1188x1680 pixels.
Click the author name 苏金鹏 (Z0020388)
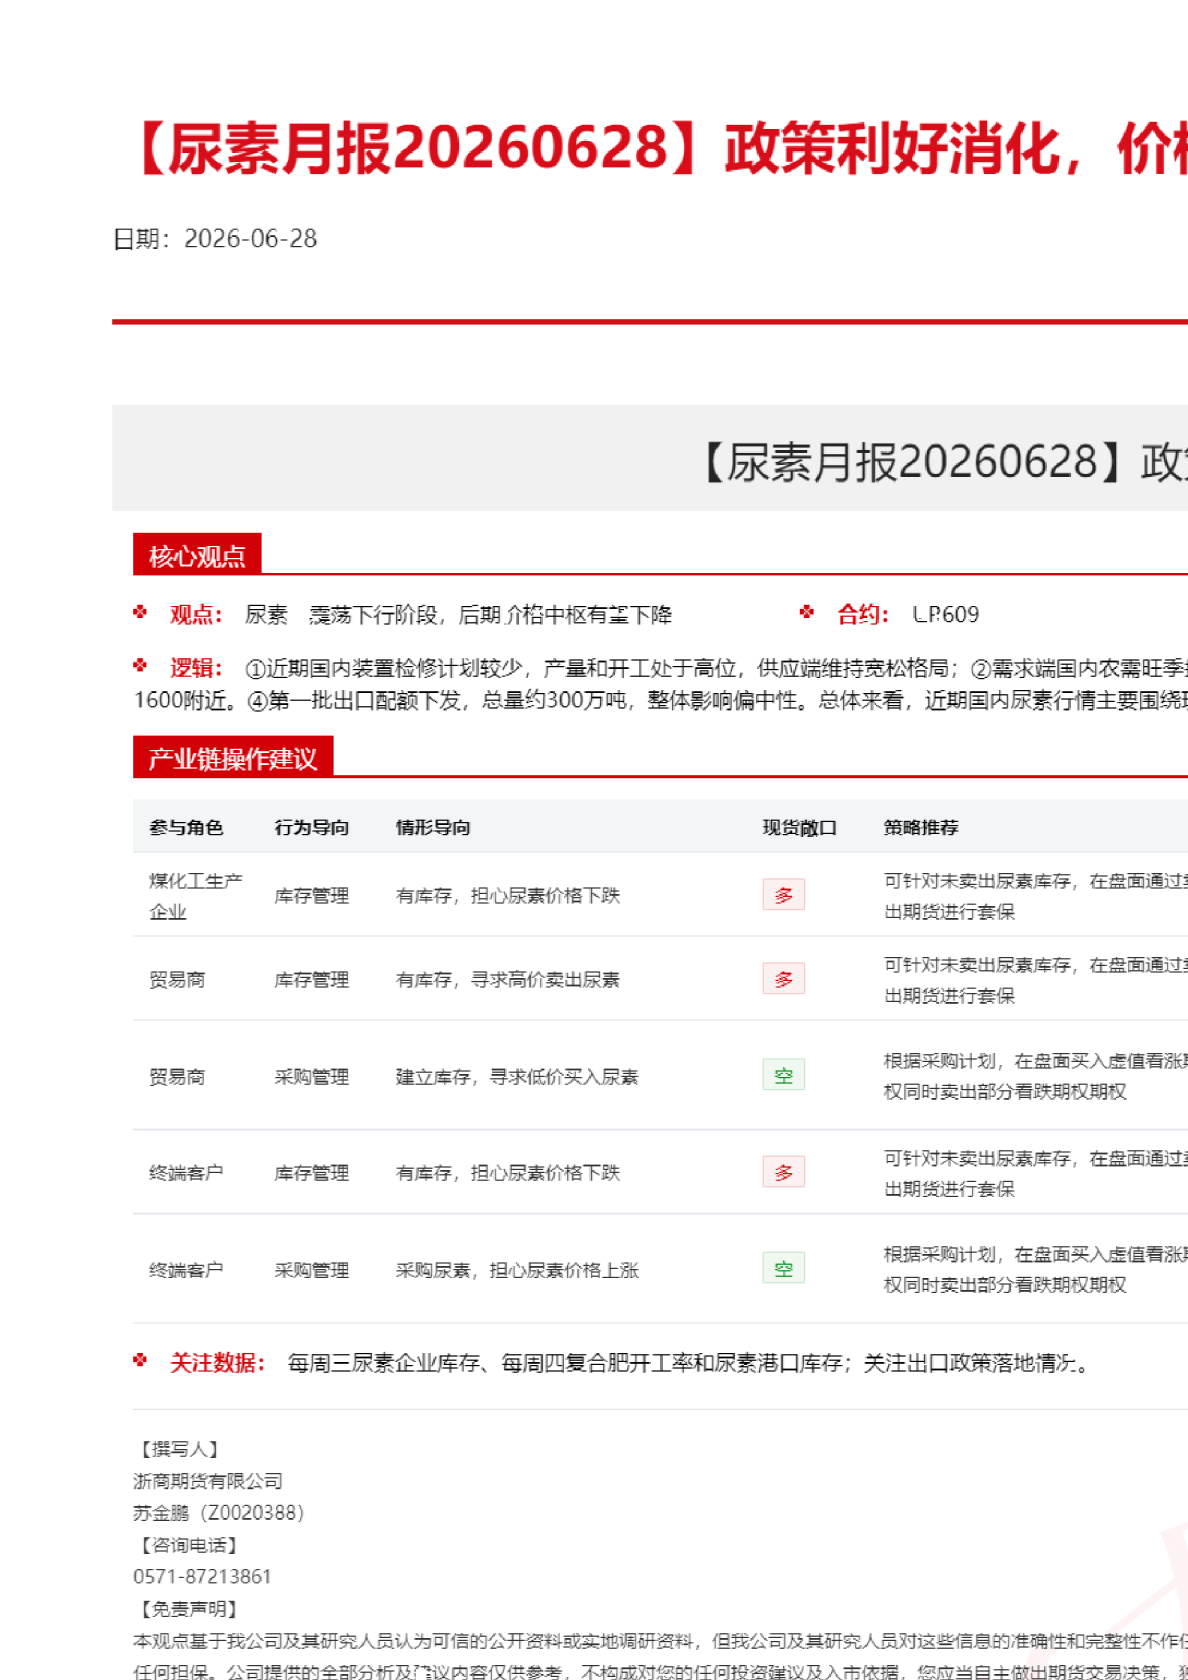(x=219, y=1513)
